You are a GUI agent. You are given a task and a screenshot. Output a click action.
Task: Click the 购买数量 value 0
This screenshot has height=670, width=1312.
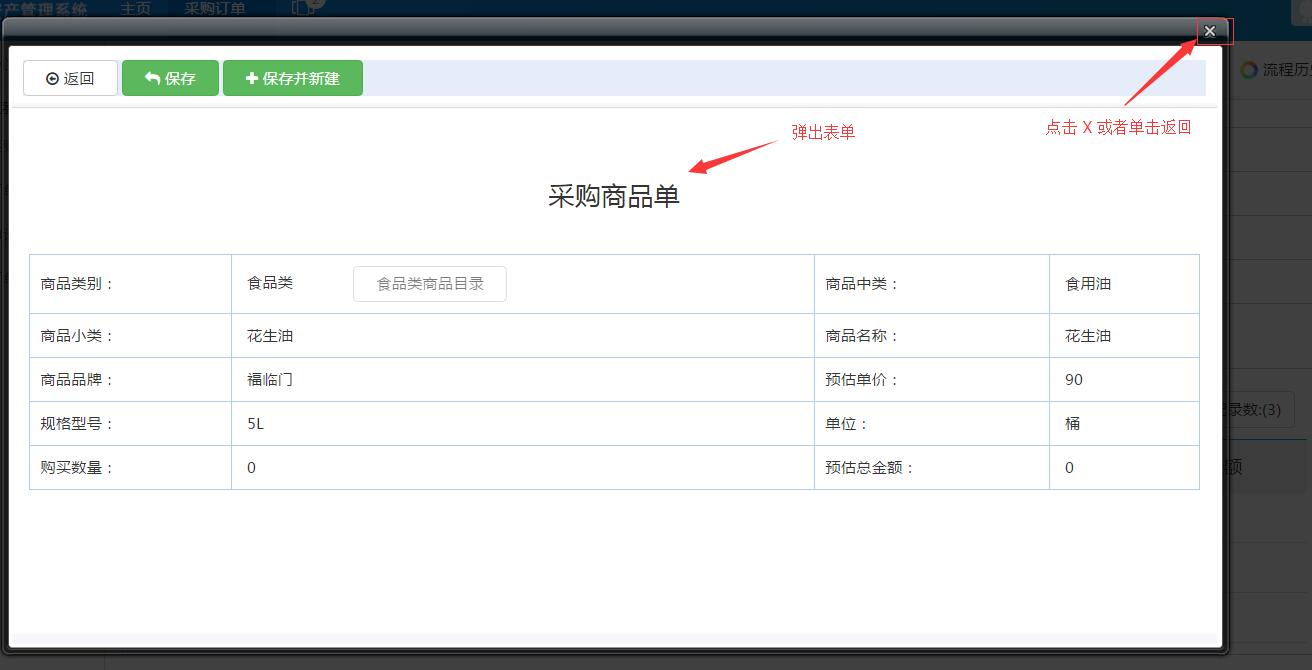251,468
